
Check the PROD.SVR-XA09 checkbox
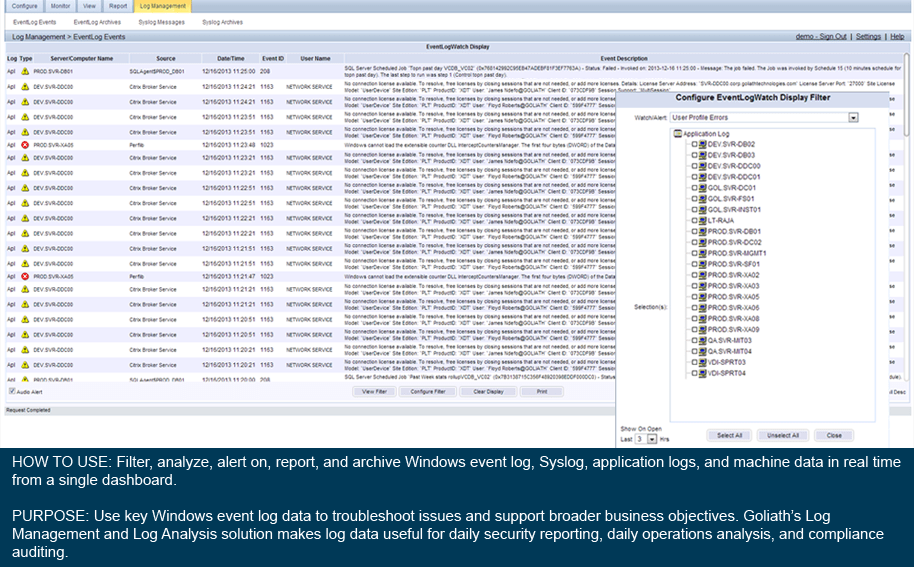tap(694, 330)
